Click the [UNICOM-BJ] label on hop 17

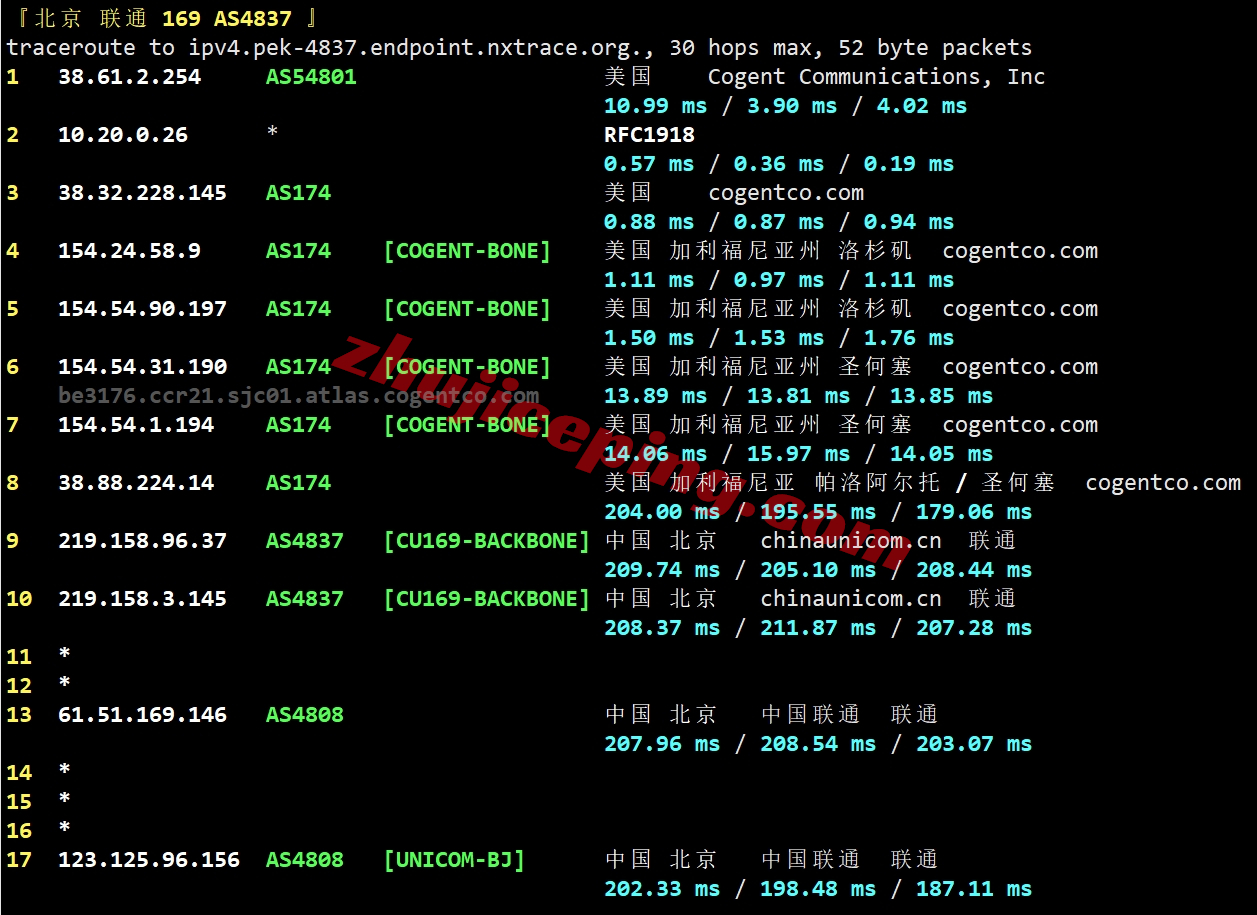(454, 860)
